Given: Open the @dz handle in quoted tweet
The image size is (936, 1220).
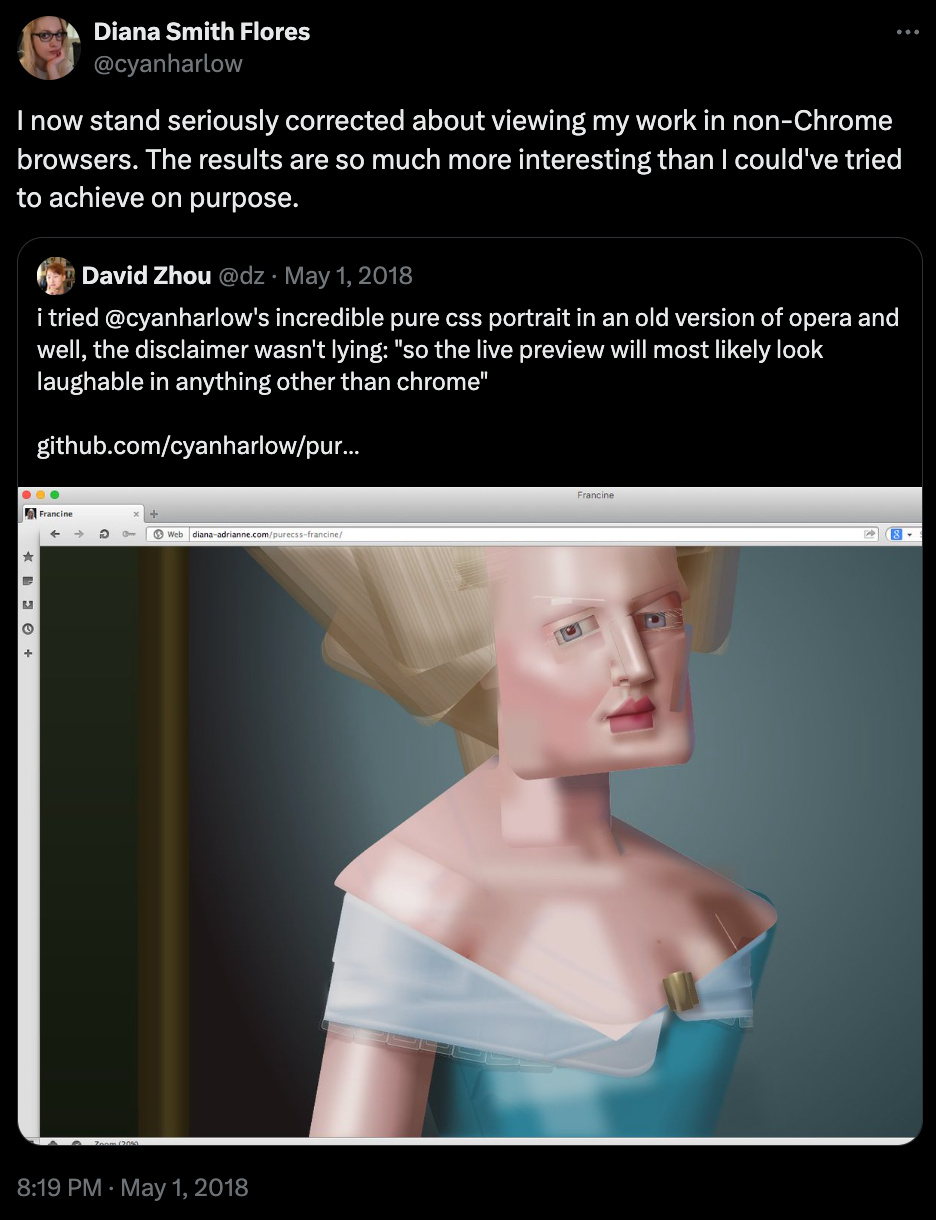Looking at the screenshot, I should coord(241,276).
